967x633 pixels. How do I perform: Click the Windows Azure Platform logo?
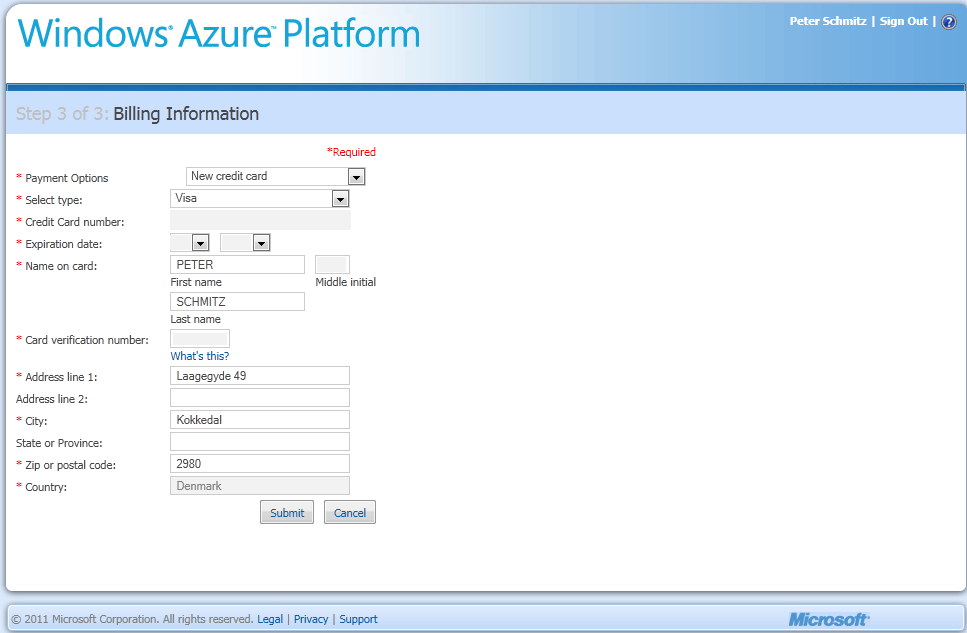pyautogui.click(x=219, y=33)
